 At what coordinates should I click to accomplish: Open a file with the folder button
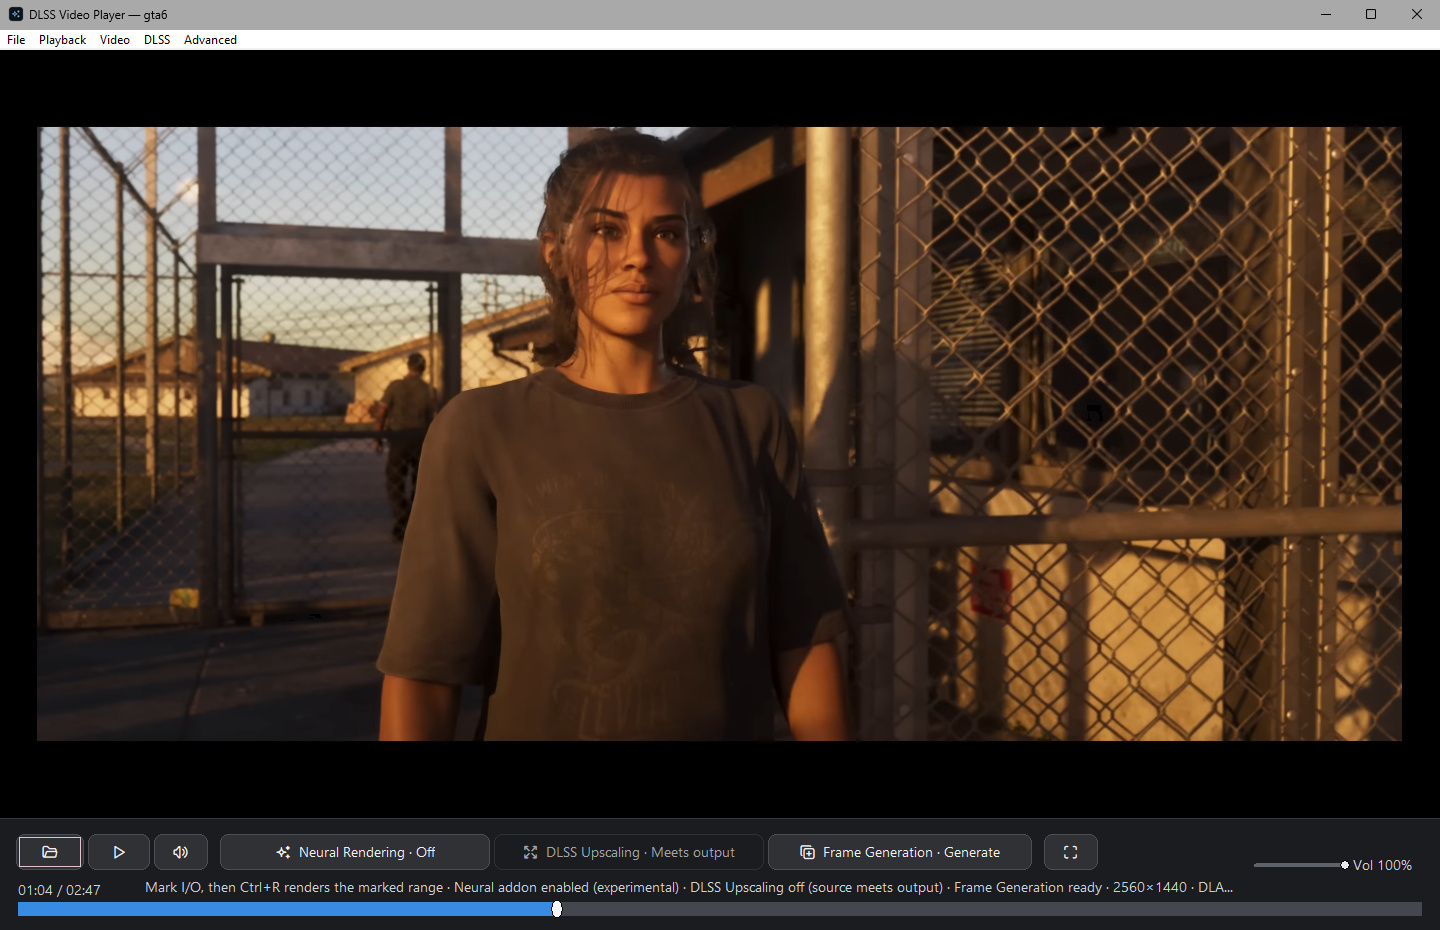click(x=50, y=852)
